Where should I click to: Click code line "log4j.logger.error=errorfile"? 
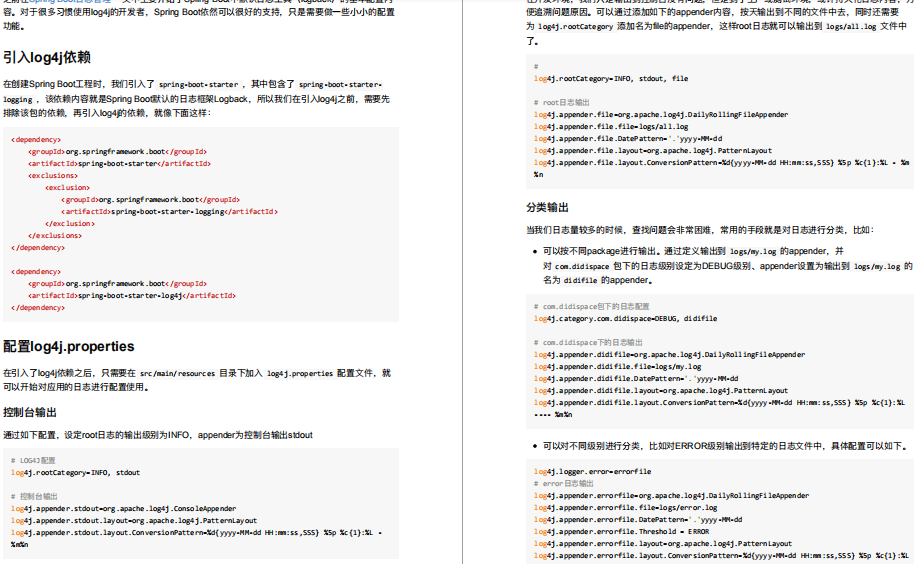tap(592, 471)
